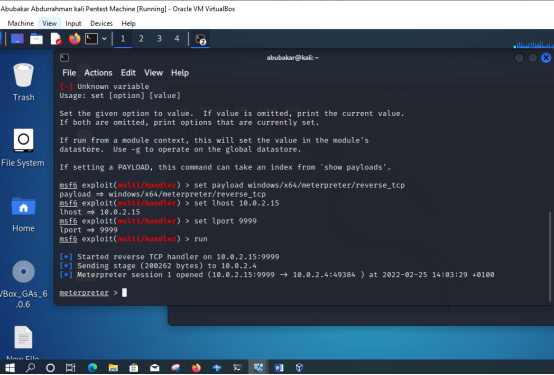Screen dimensions: 554x375
Task: Open Microsoft Store from the taskbar
Action: [x=134, y=368]
